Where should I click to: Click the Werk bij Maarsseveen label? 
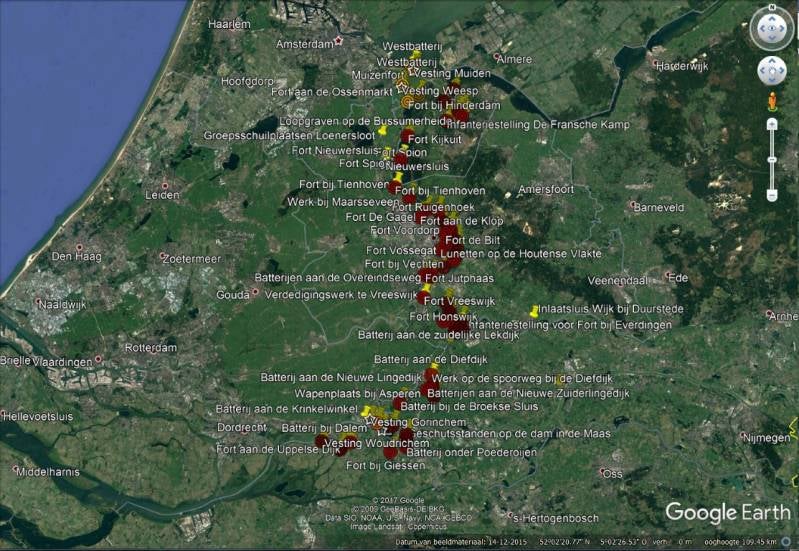343,202
